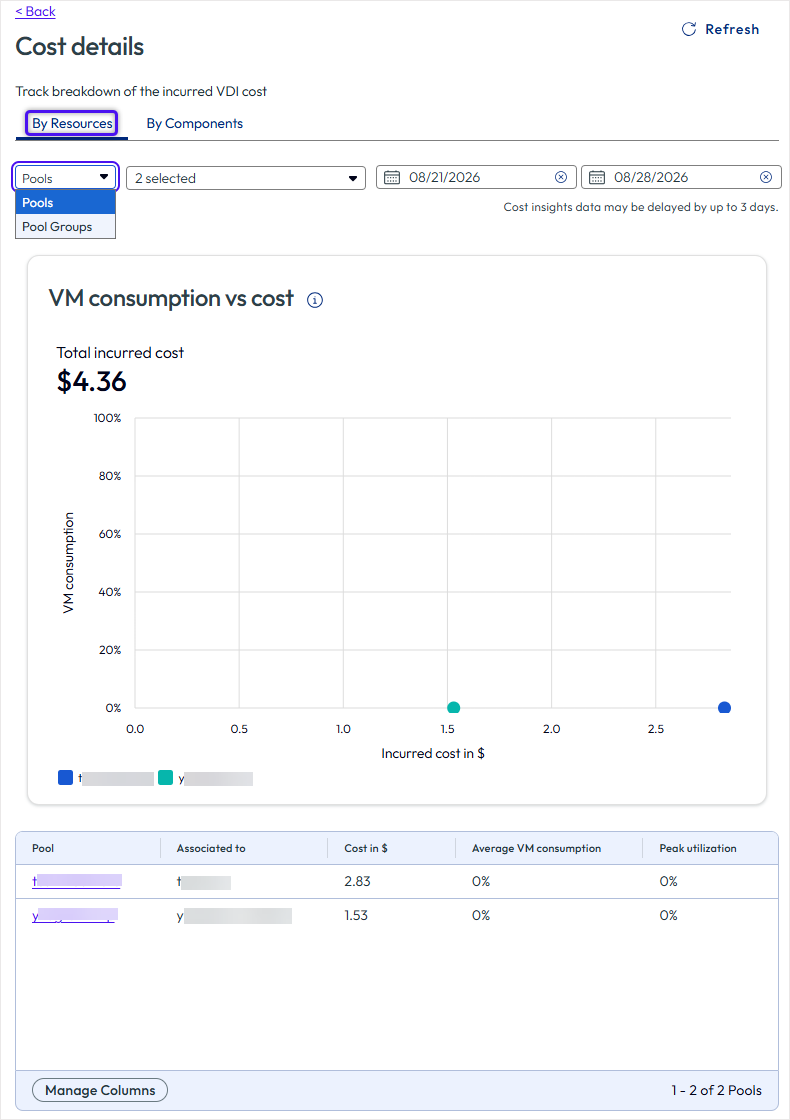Toggle the teal legend swatch series

166,777
